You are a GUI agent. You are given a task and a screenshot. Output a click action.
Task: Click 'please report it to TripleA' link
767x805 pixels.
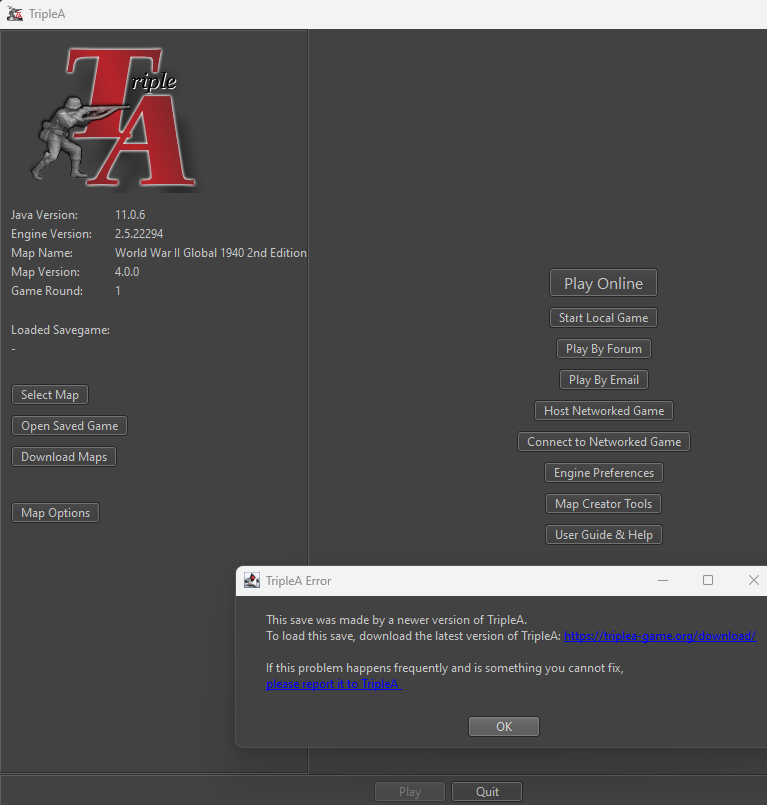(x=334, y=684)
